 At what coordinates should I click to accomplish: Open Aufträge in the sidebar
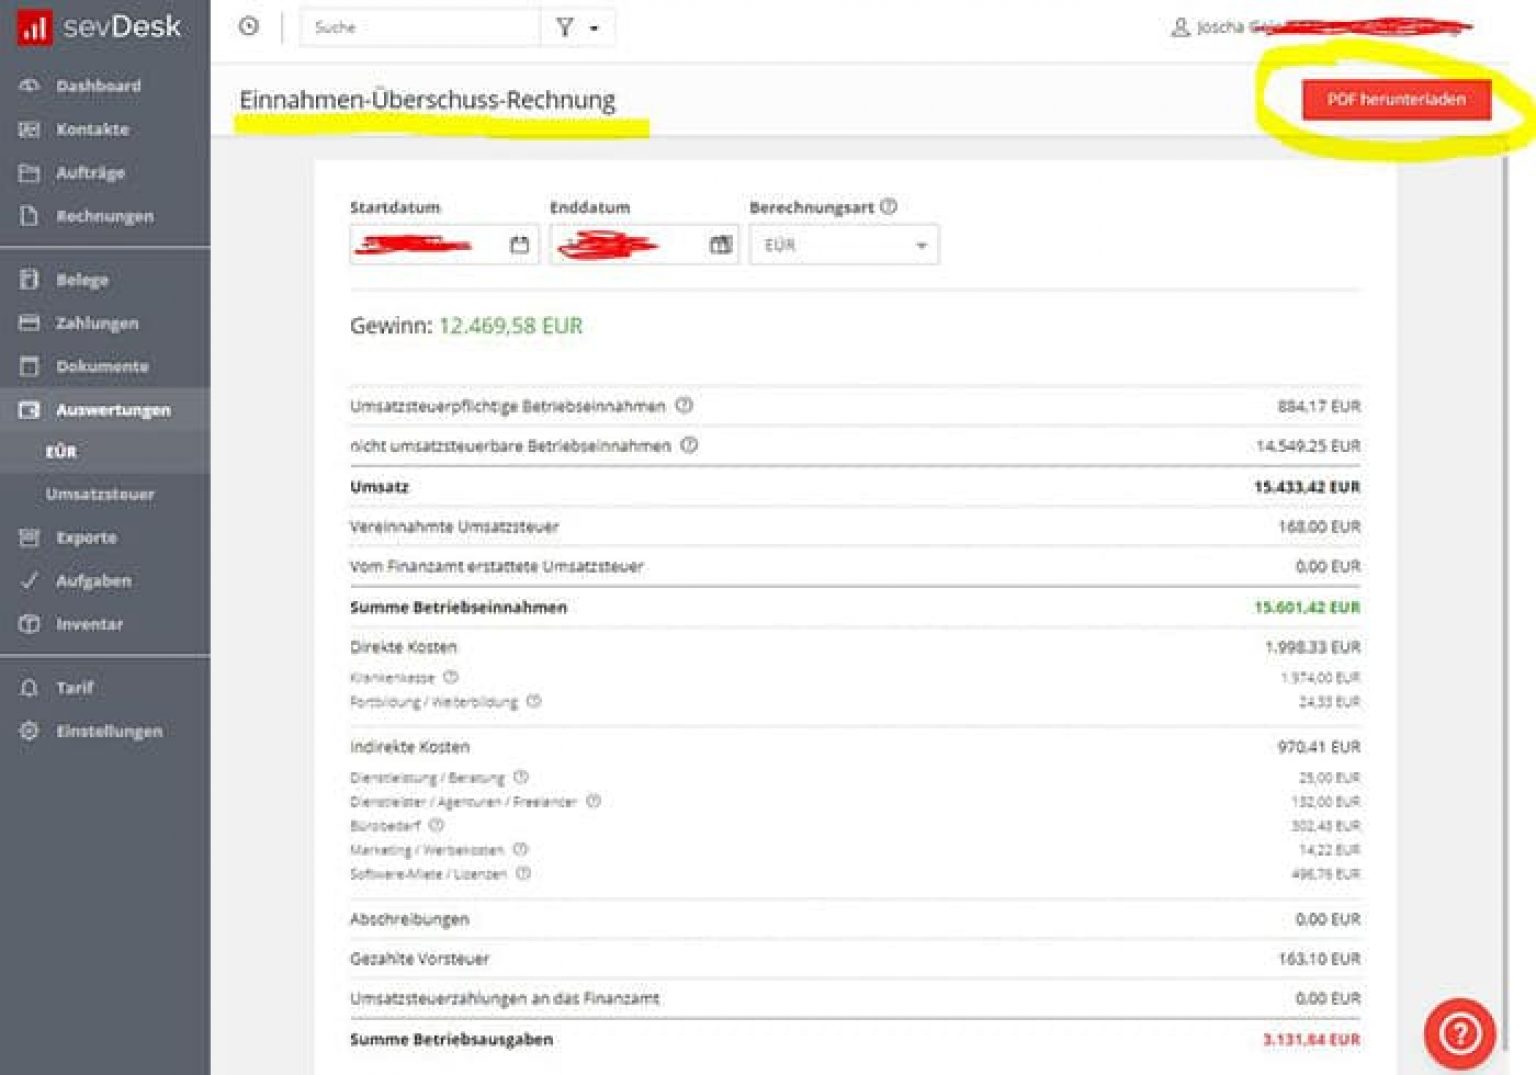click(x=90, y=173)
